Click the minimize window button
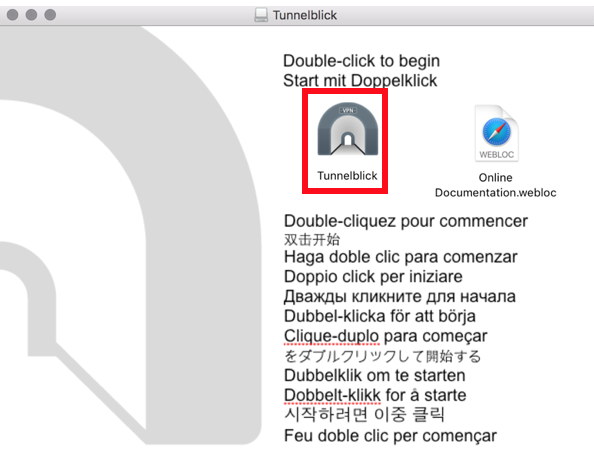 31,15
